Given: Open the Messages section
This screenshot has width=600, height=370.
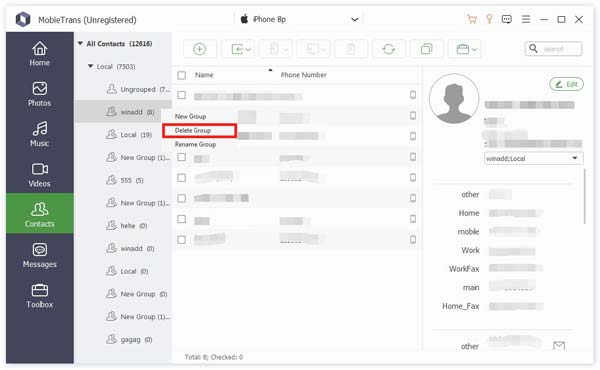Looking at the screenshot, I should click(39, 255).
